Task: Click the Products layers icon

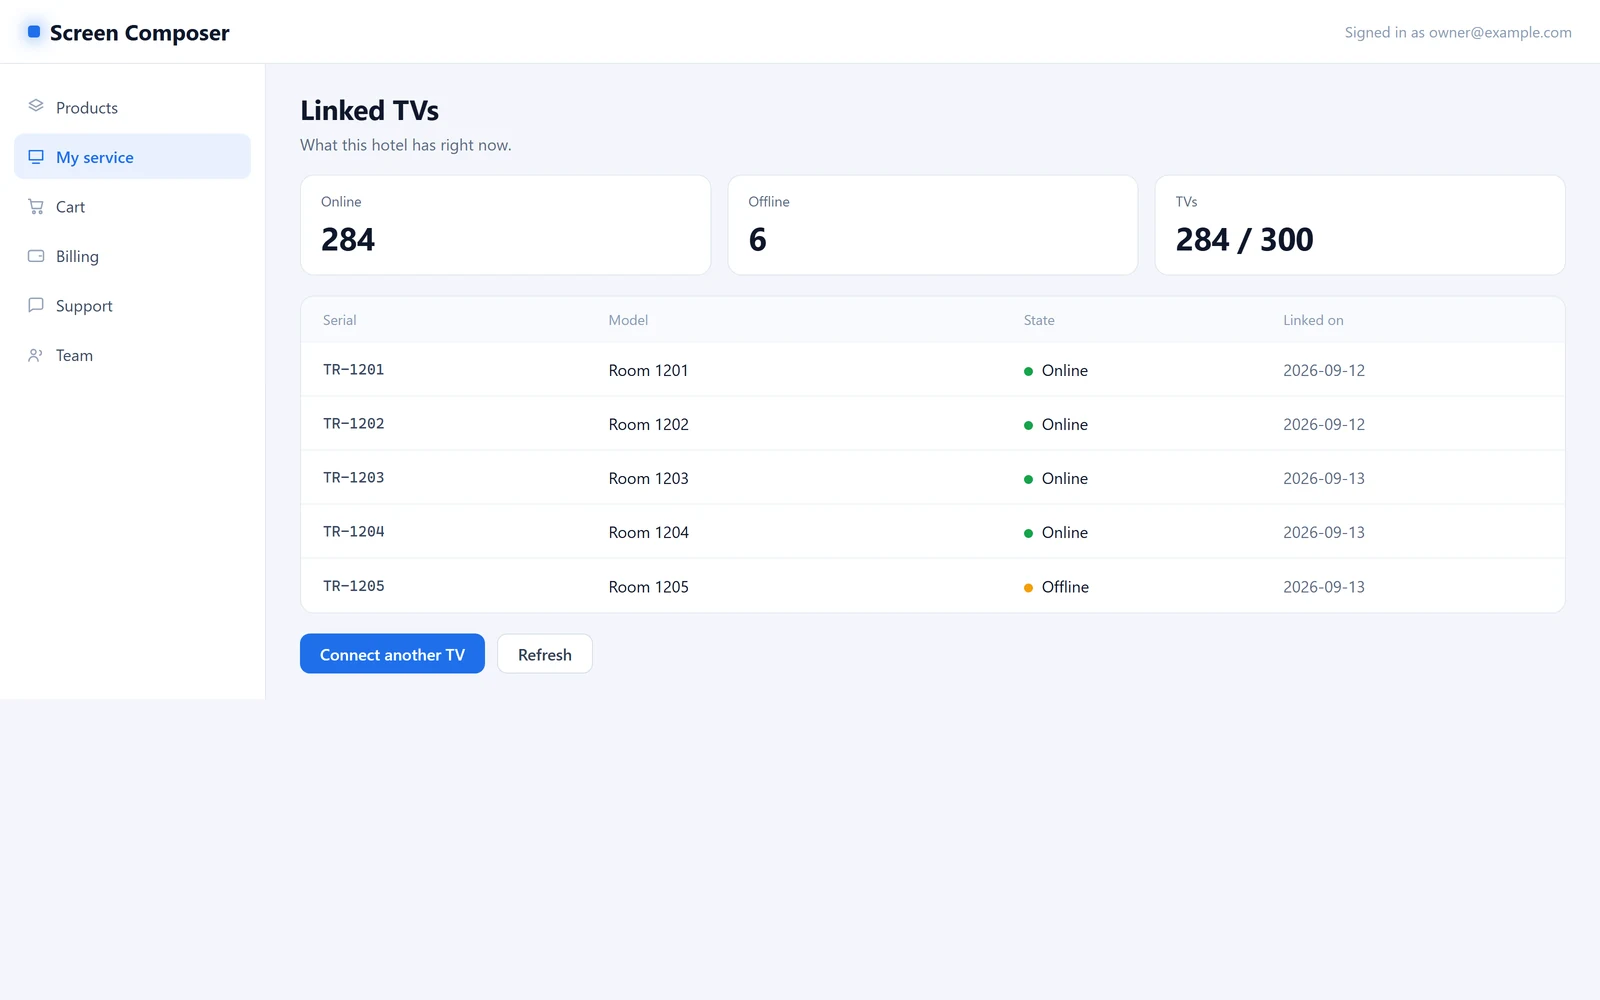Action: (36, 106)
